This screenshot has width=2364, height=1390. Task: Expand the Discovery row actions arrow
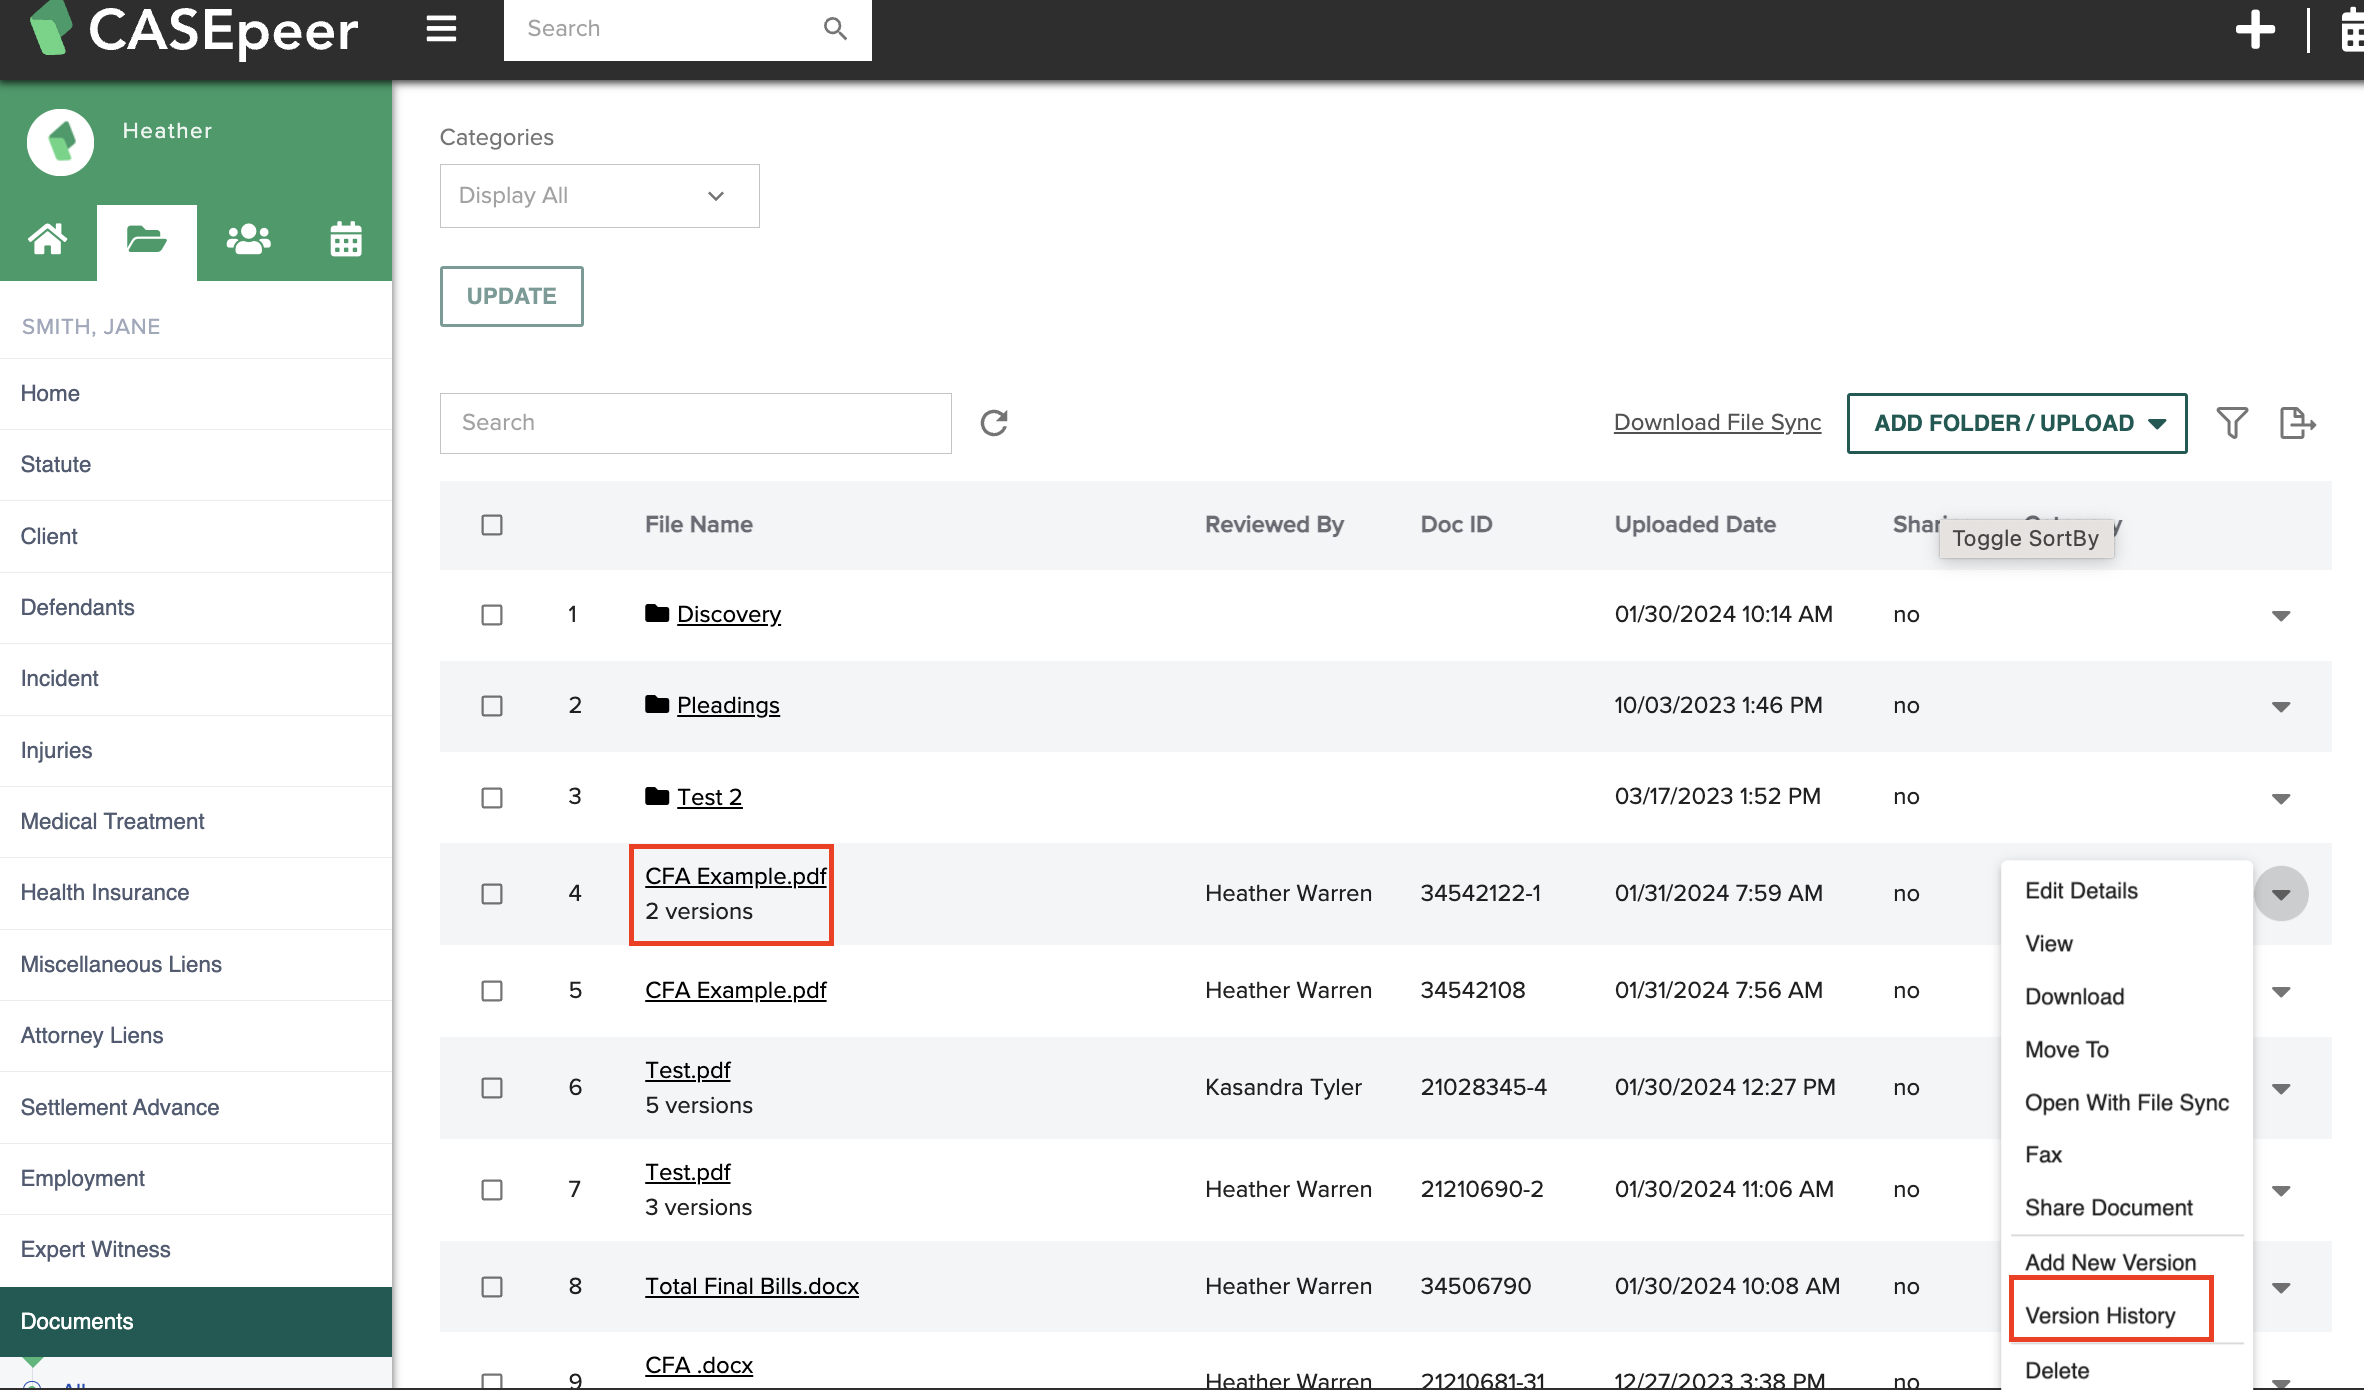(2281, 616)
